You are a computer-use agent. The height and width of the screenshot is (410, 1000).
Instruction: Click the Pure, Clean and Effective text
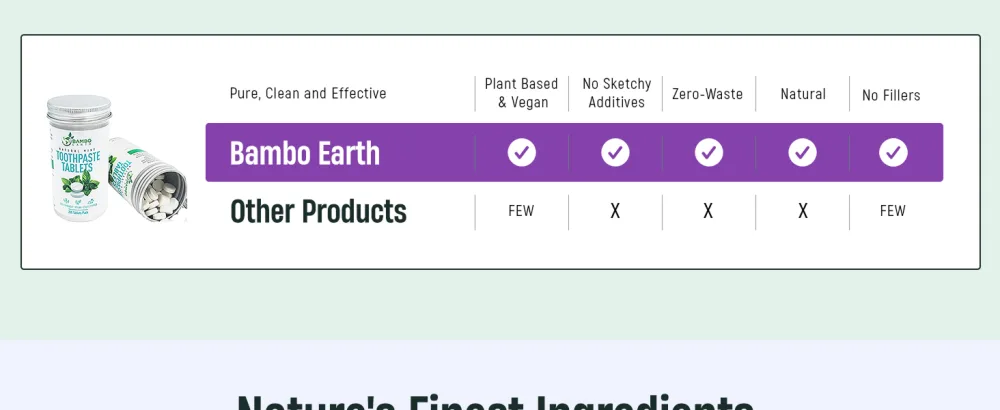[308, 94]
